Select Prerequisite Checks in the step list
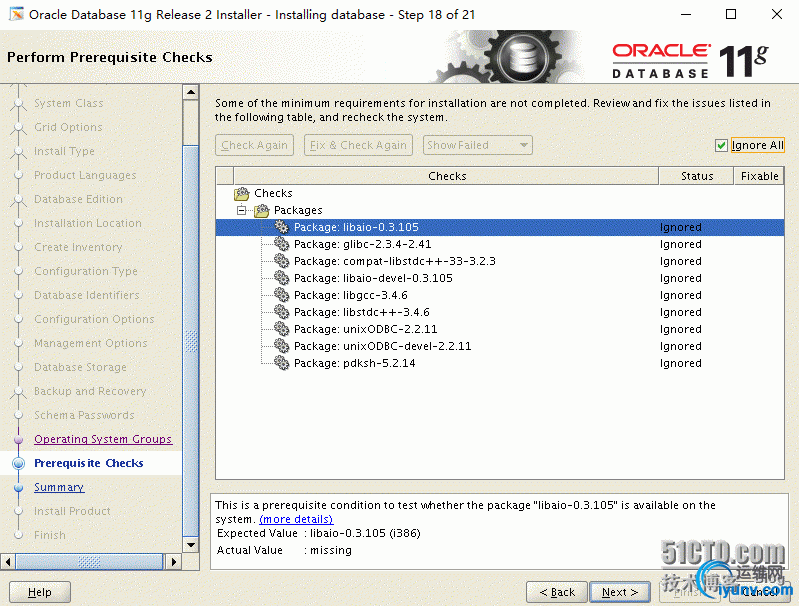This screenshot has width=799, height=606. (89, 463)
